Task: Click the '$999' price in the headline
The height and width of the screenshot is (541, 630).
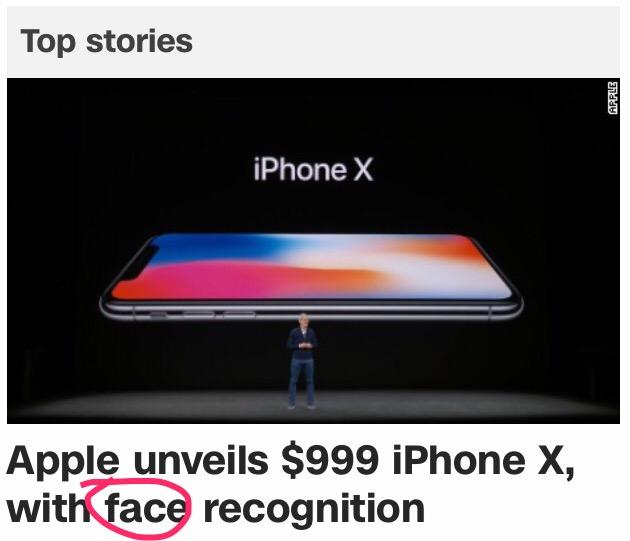Action: (330, 460)
